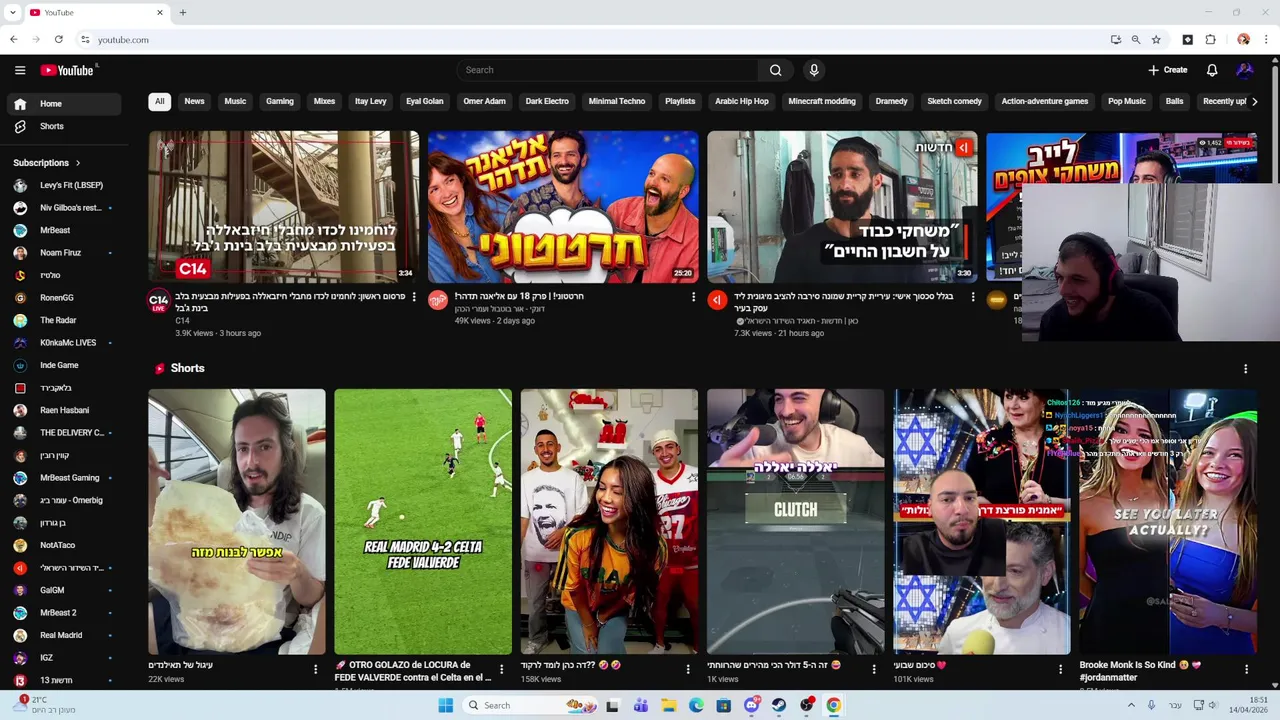
Task: Show more filter chips with right arrow
Action: [1255, 101]
